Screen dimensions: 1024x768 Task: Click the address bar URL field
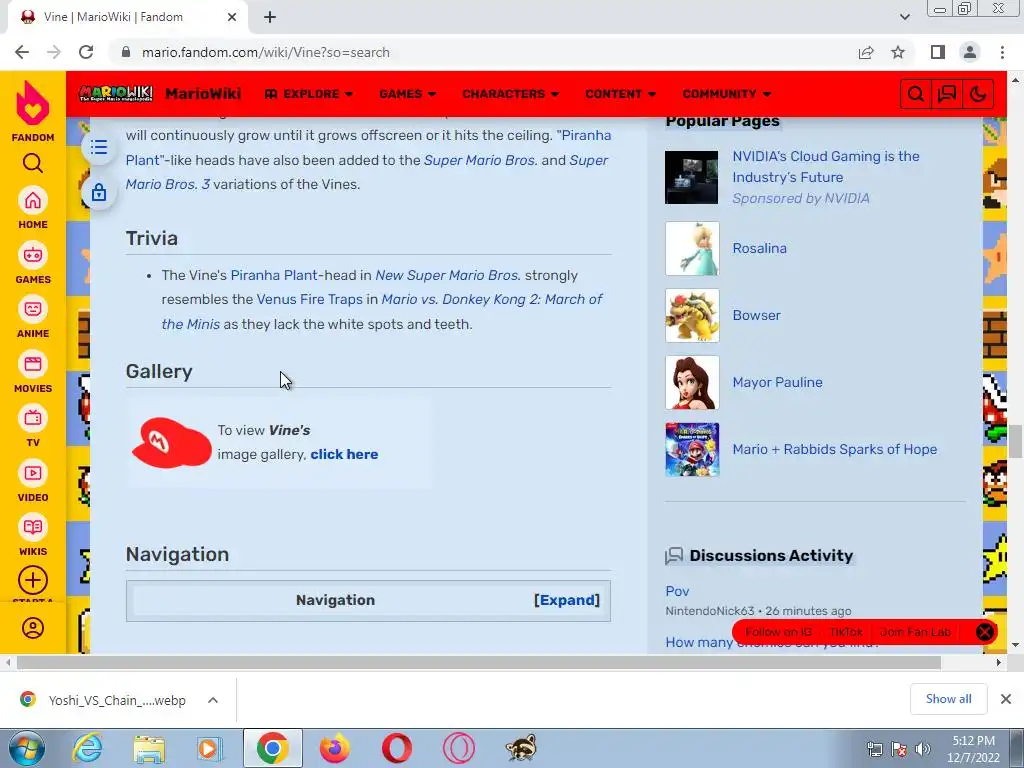point(483,52)
